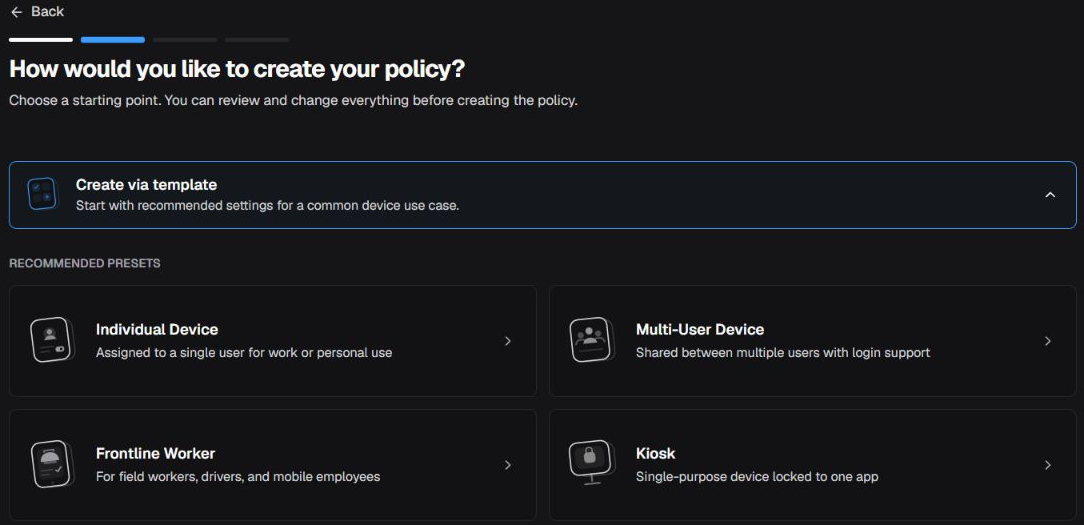Image resolution: width=1084 pixels, height=525 pixels.
Task: Click the 'How would you like' heading
Action: click(237, 70)
